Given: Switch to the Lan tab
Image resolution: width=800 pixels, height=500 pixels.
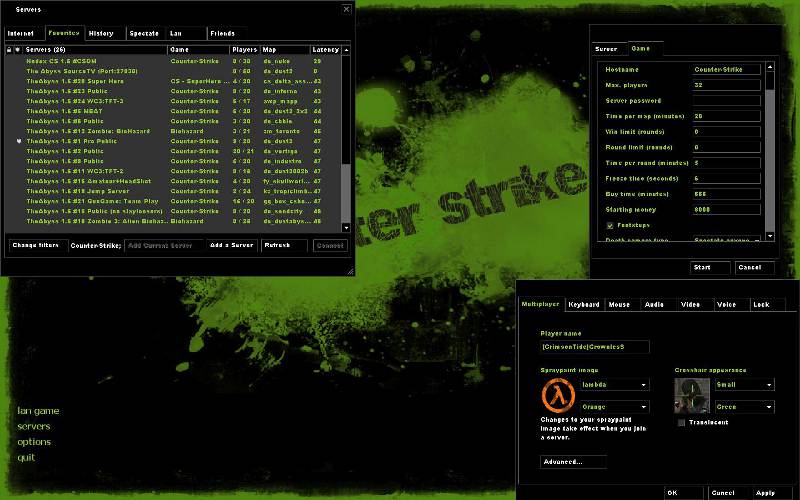Looking at the screenshot, I should click(x=187, y=34).
